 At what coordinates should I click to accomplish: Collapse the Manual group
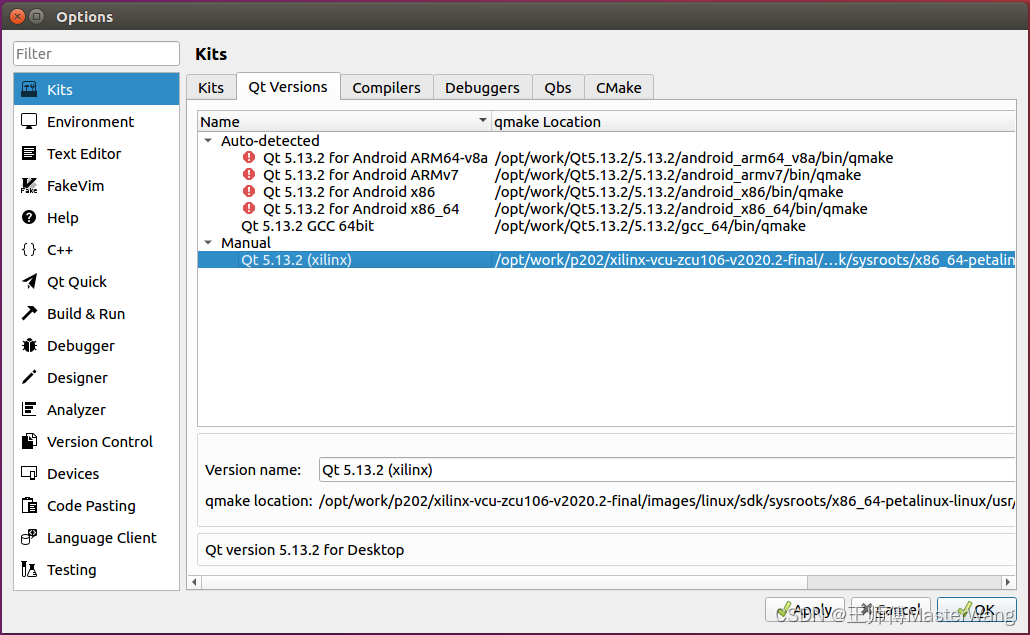[208, 242]
